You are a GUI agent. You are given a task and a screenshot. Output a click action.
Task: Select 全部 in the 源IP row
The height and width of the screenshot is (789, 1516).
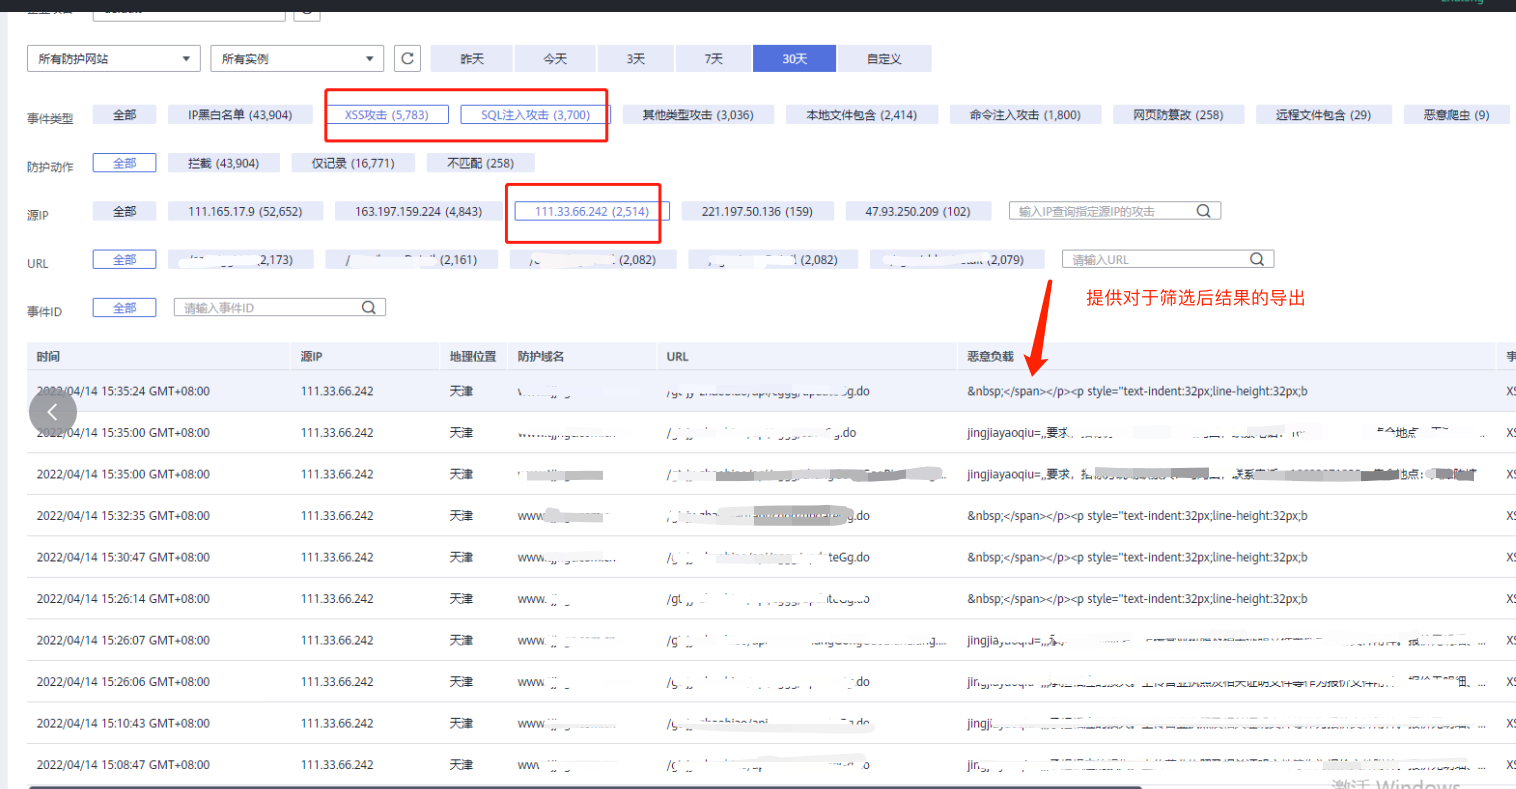click(x=125, y=211)
